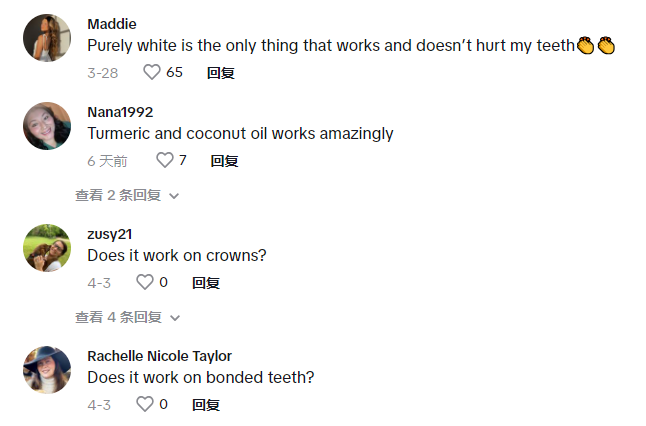Reply to Rachelle's bonded teeth question
The width and height of the screenshot is (646, 426).
point(206,404)
